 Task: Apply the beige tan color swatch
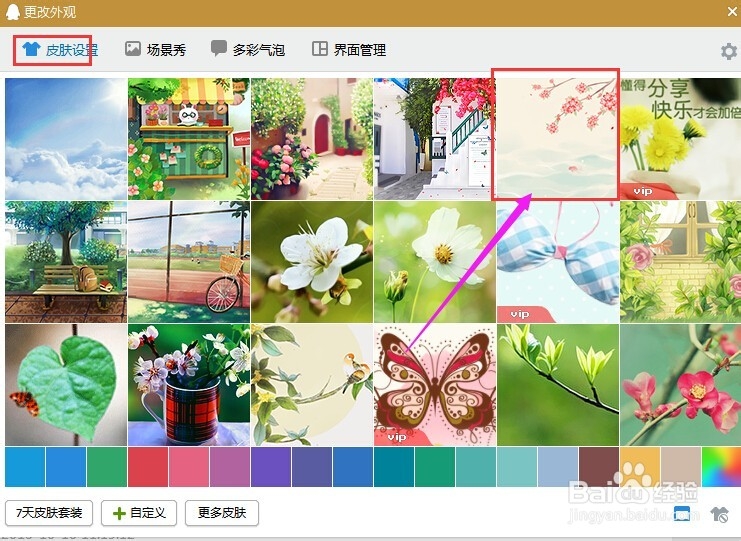tap(681, 467)
